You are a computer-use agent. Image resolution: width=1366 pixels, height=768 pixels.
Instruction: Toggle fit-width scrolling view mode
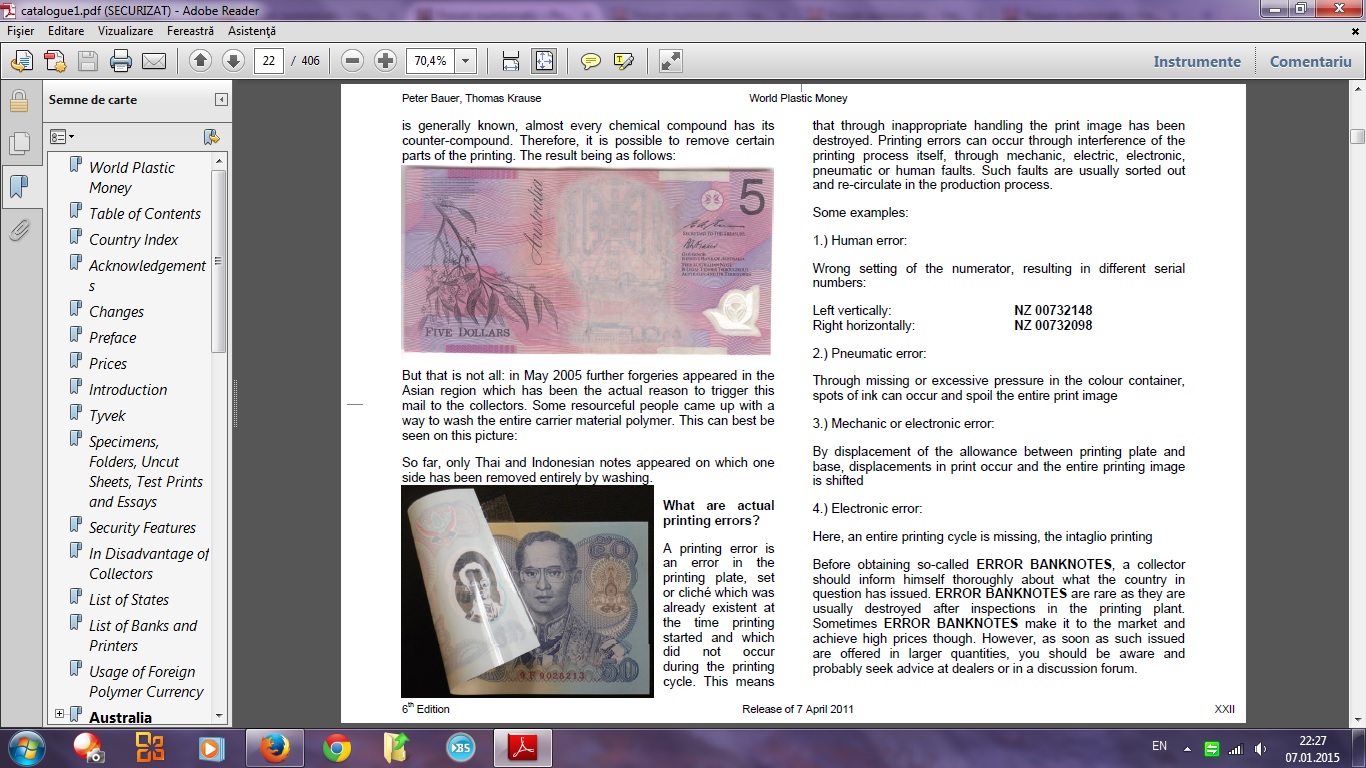(510, 61)
